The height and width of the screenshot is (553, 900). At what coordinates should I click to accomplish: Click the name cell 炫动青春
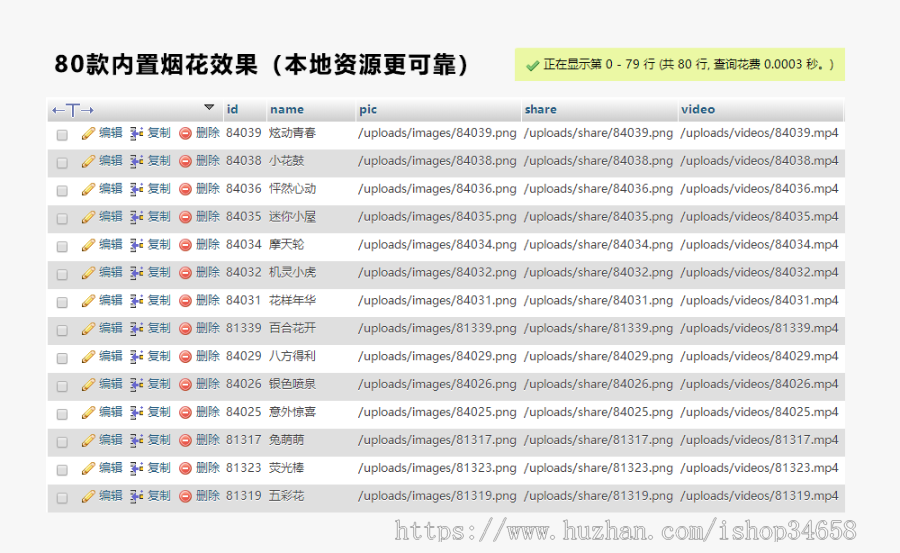tap(292, 133)
